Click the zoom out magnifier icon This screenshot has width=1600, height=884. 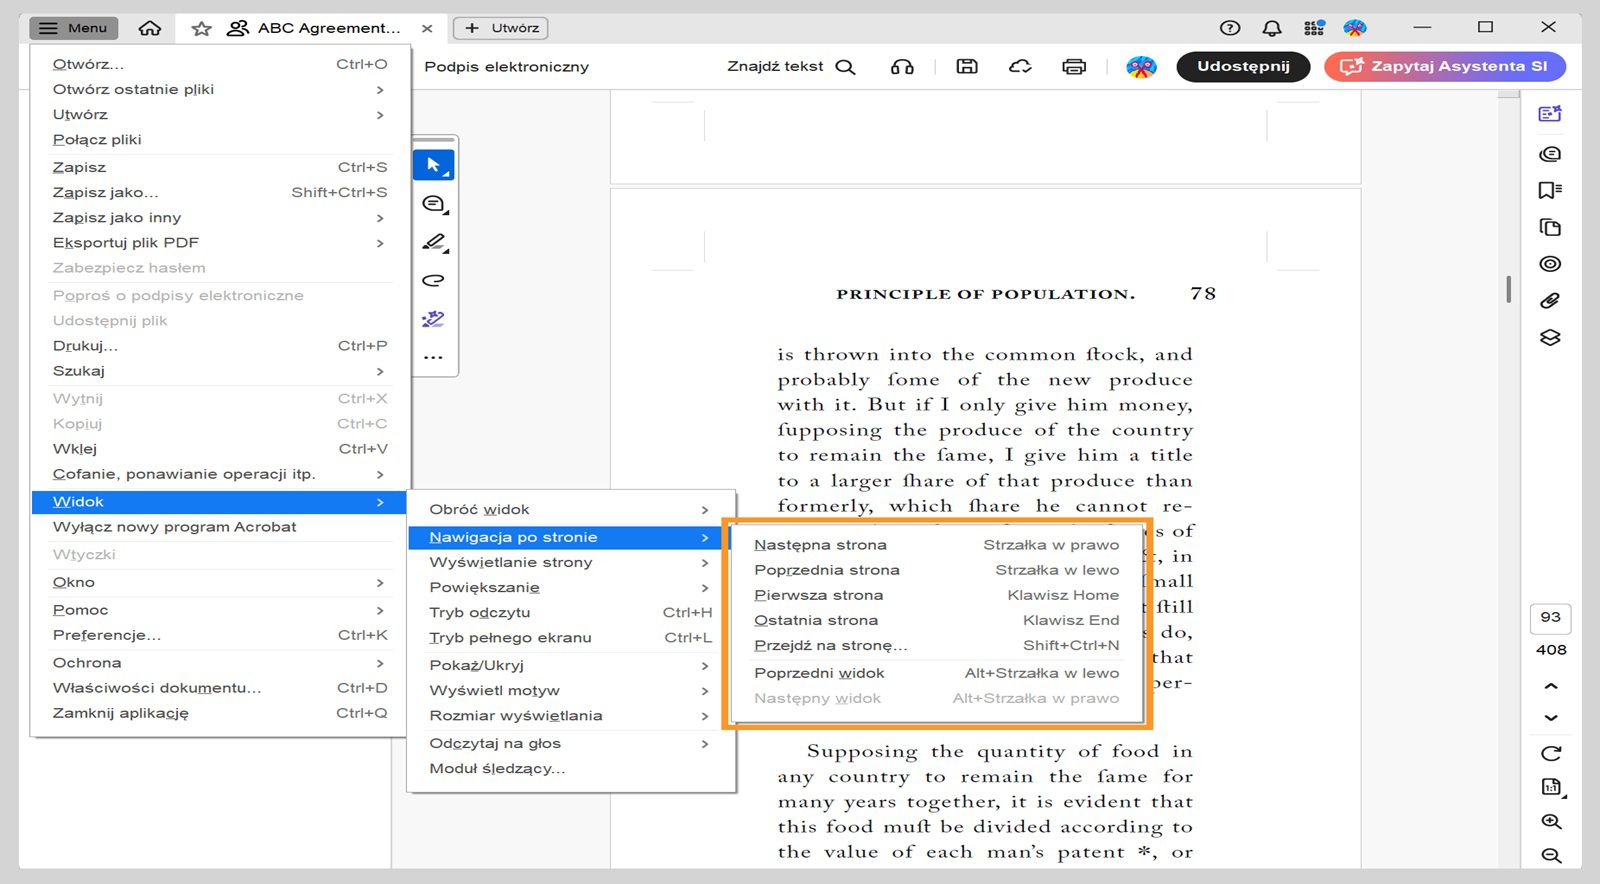1551,856
